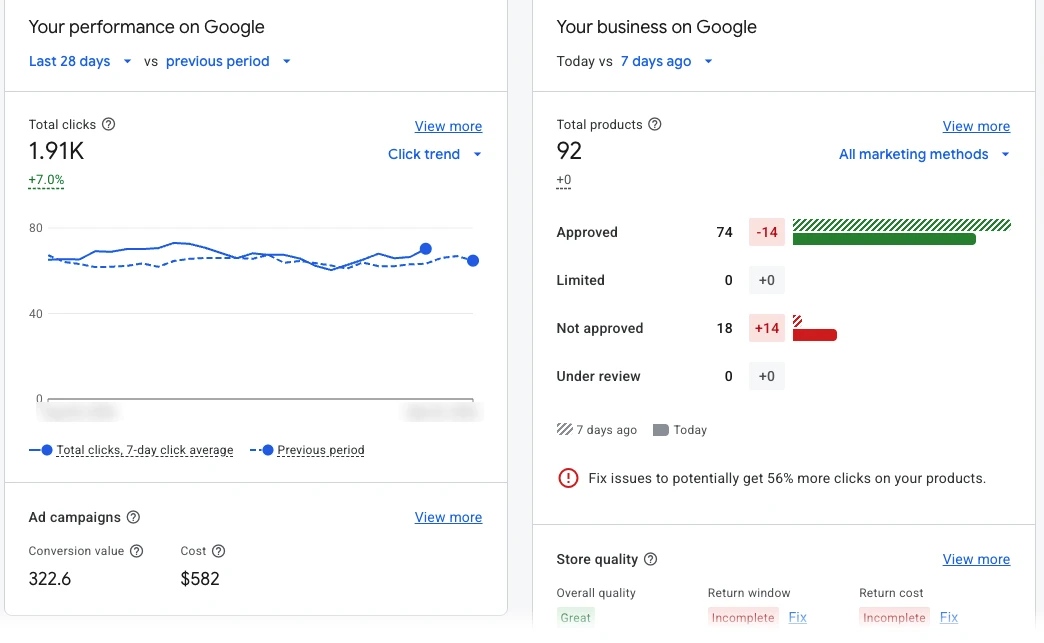The width and height of the screenshot is (1044, 643).
Task: Click the $582 cost value
Action: (x=200, y=578)
